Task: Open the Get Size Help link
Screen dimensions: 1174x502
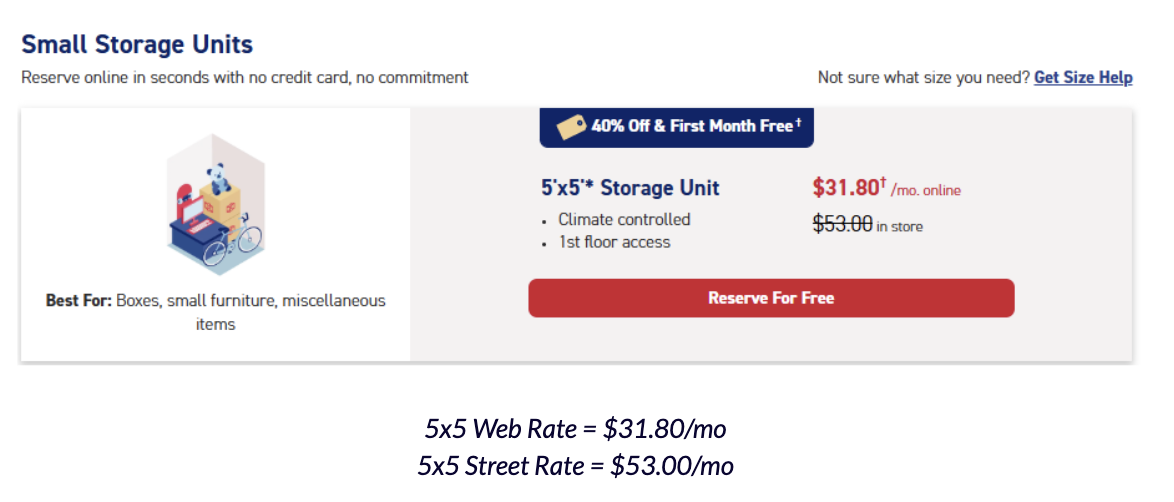Action: pos(1083,77)
